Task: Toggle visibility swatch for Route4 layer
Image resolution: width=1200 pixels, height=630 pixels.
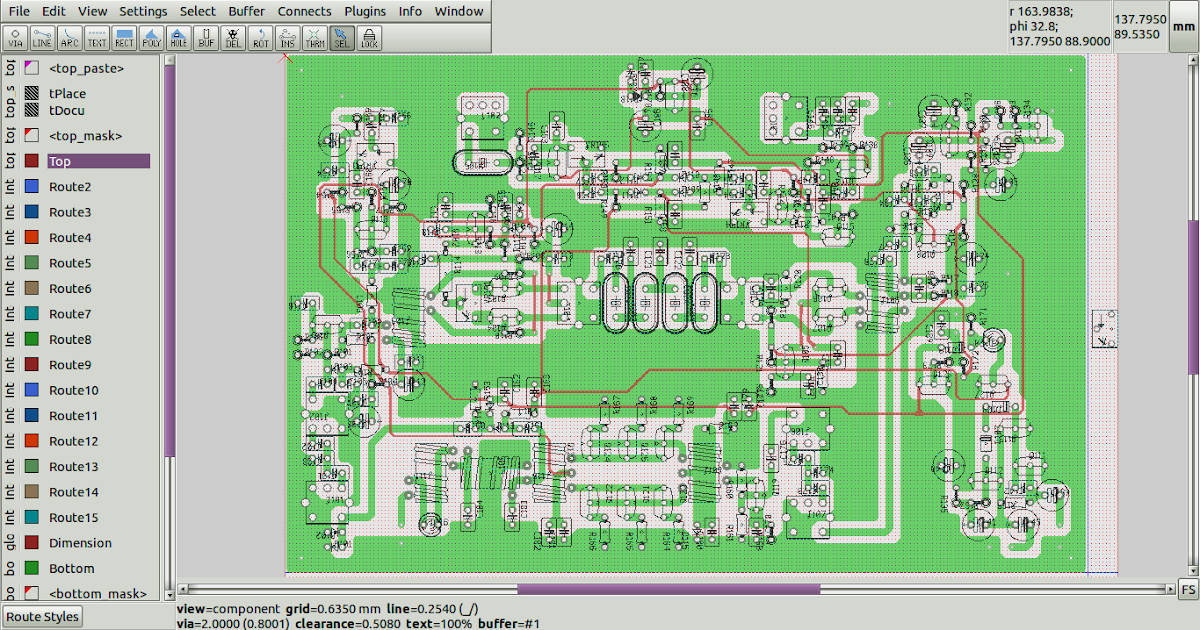Action: [x=31, y=238]
